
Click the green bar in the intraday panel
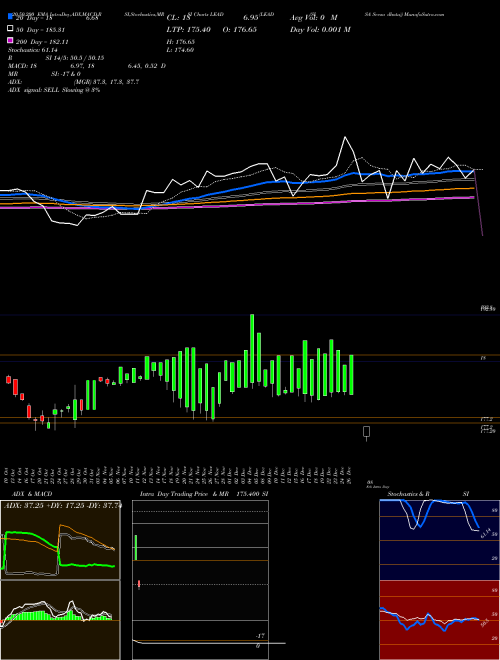click(x=136, y=548)
